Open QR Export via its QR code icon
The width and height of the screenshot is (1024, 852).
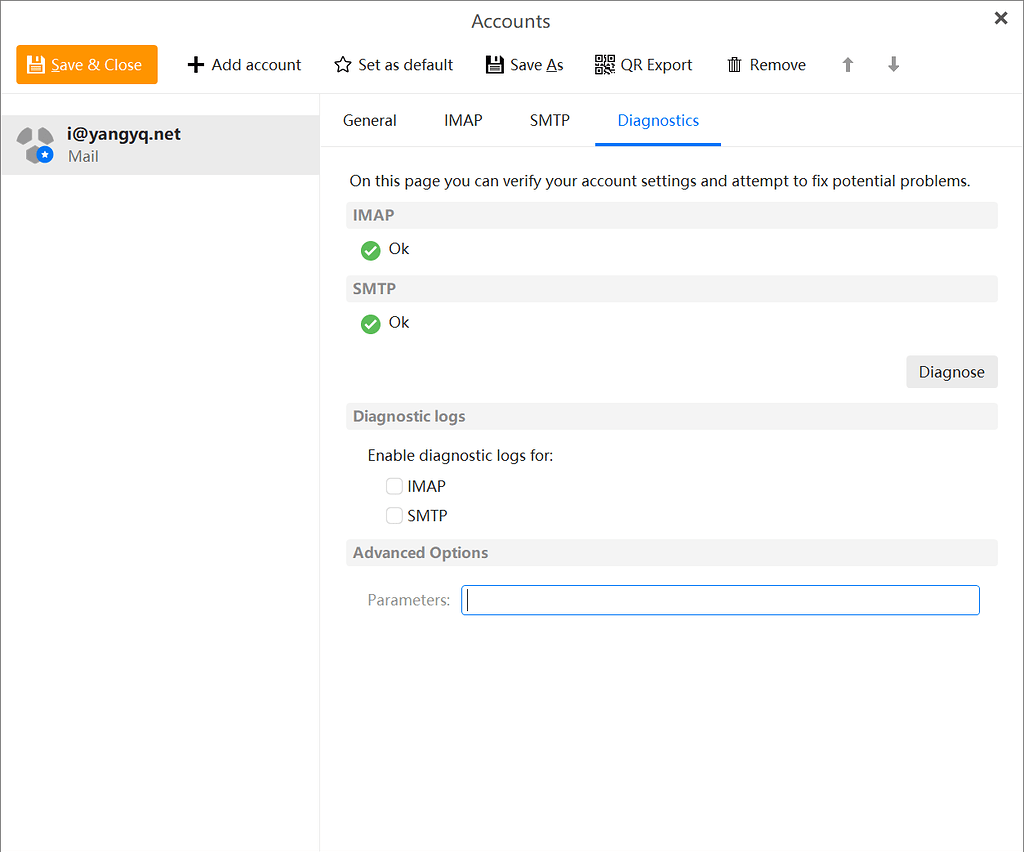[604, 63]
